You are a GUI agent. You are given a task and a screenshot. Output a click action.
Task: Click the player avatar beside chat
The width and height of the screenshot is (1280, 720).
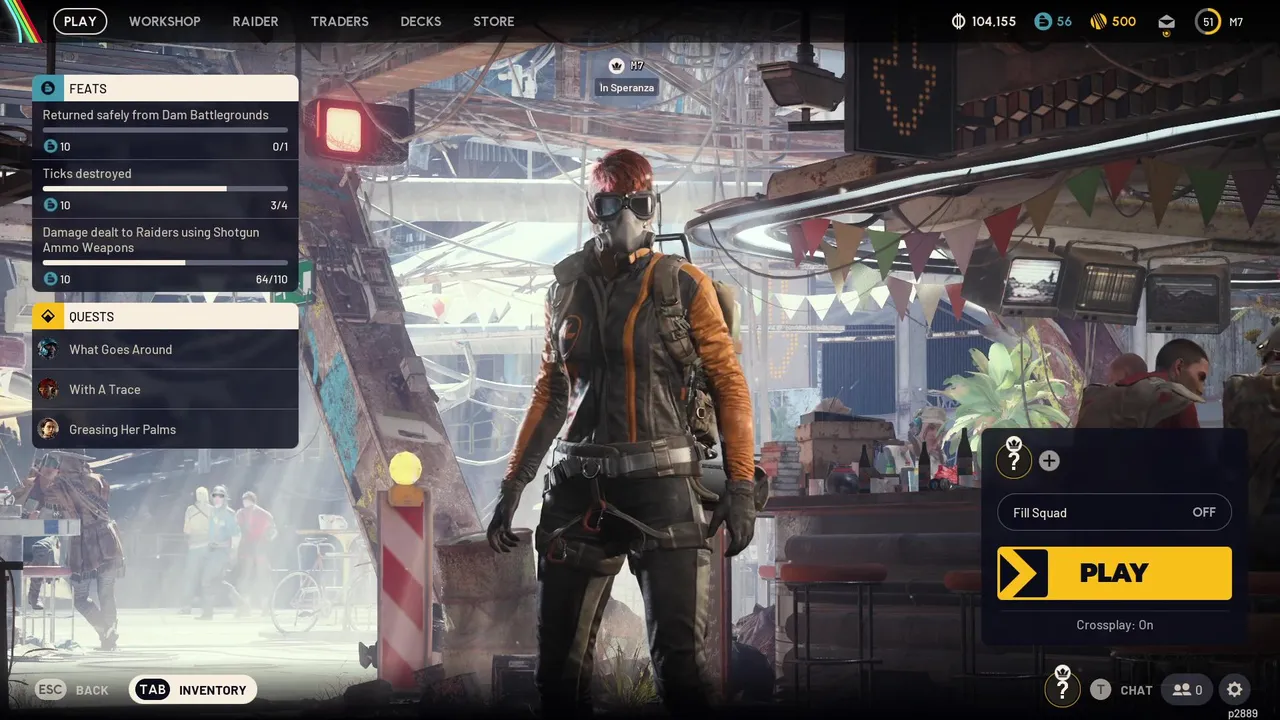[x=1062, y=688]
